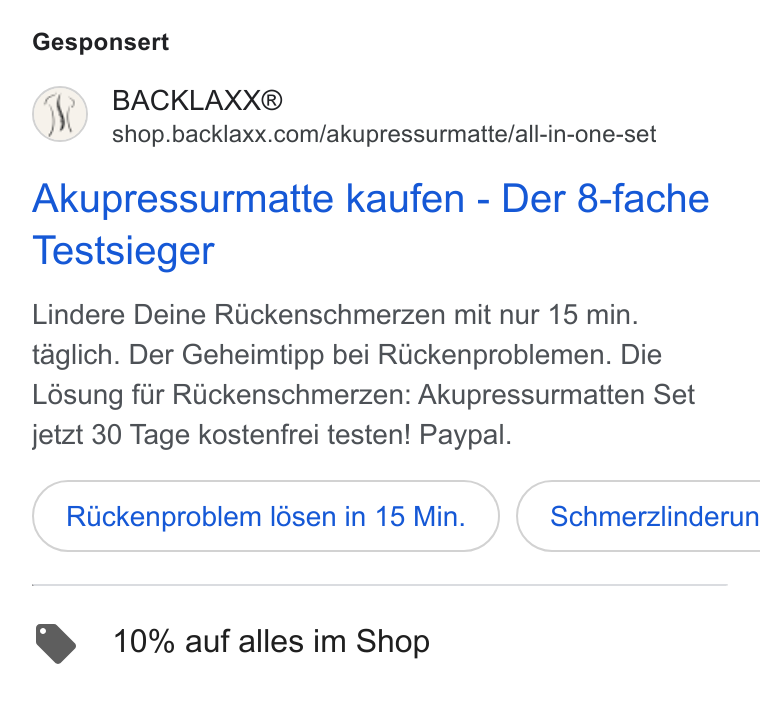The image size is (760, 702).
Task: Click the horizontal divider above the offer
Action: [380, 585]
